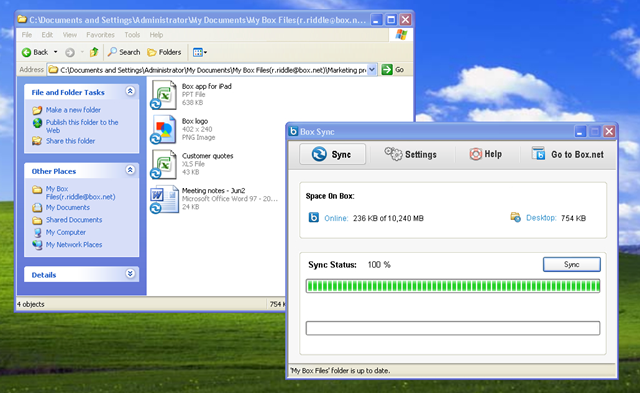Click the 'Customer quotes' file name
This screenshot has width=640, height=393.
pyautogui.click(x=207, y=155)
